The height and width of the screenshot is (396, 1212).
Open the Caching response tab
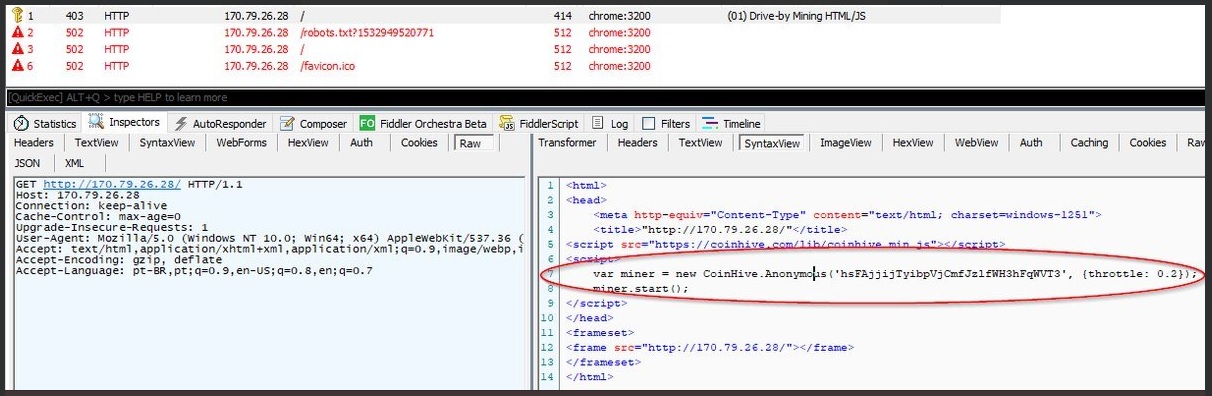click(1089, 143)
